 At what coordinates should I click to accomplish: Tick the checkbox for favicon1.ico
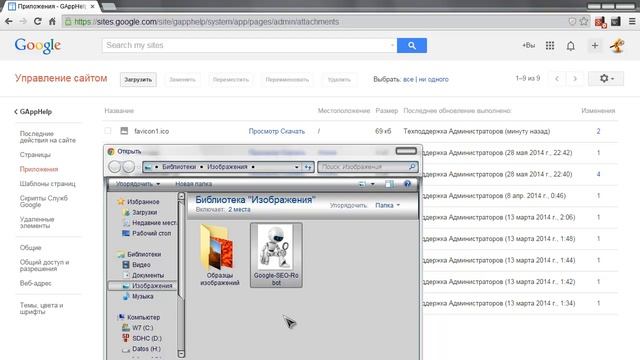coord(108,131)
